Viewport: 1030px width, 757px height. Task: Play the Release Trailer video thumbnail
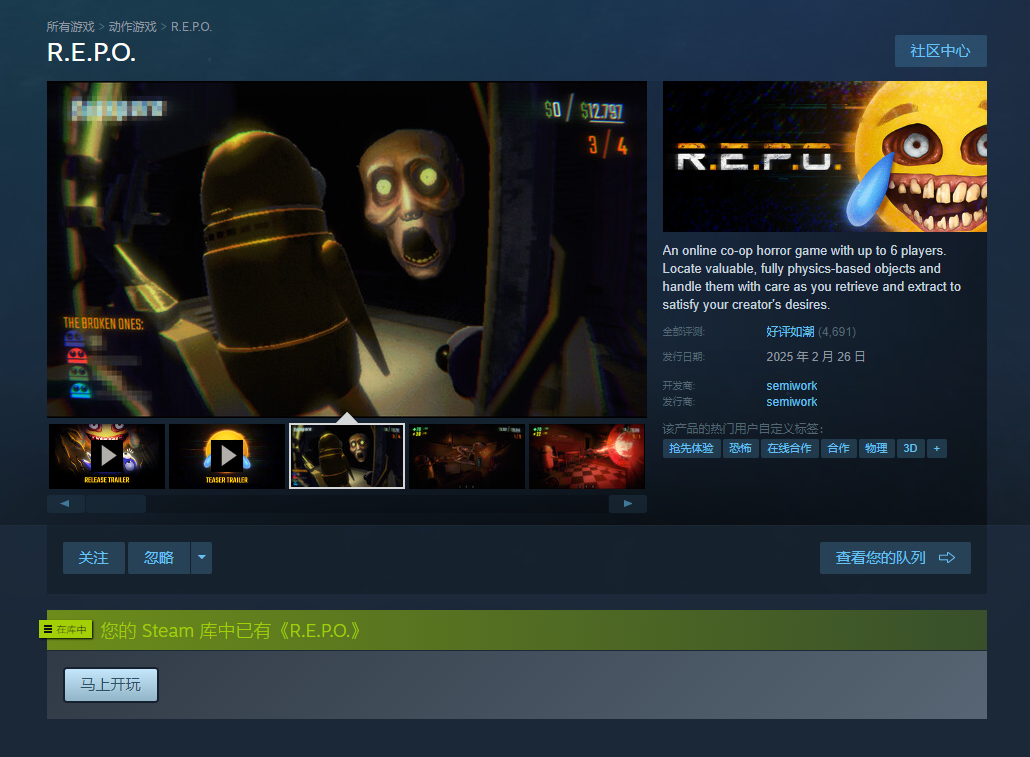click(107, 456)
